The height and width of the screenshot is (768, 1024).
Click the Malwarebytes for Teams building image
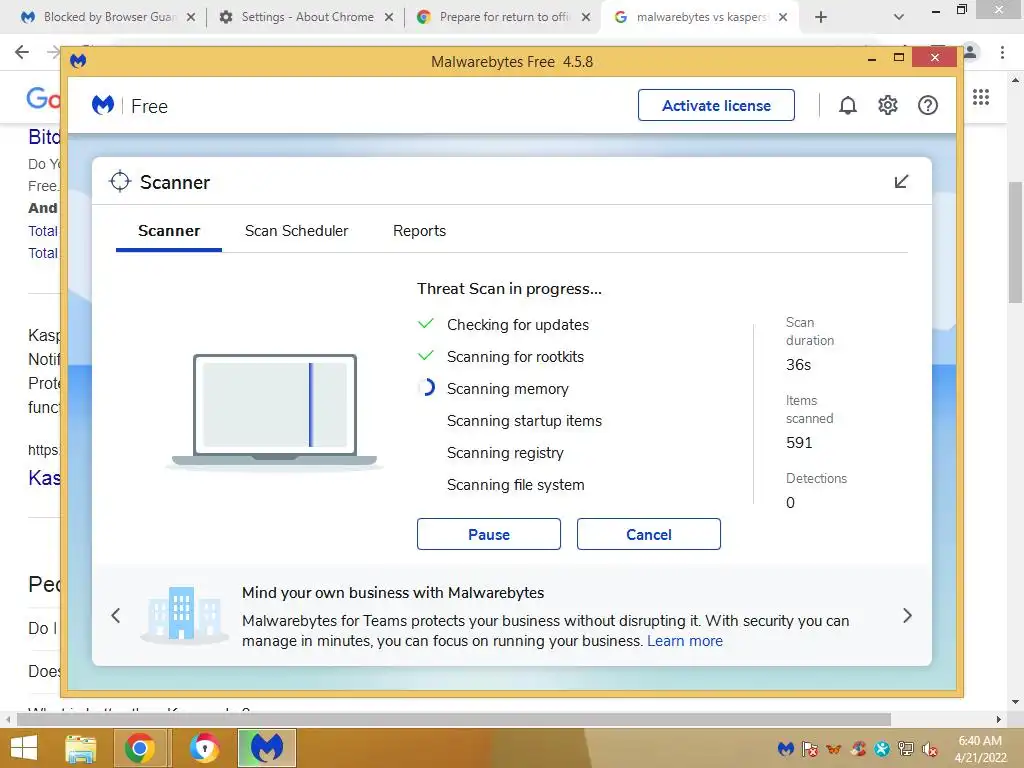coord(184,614)
